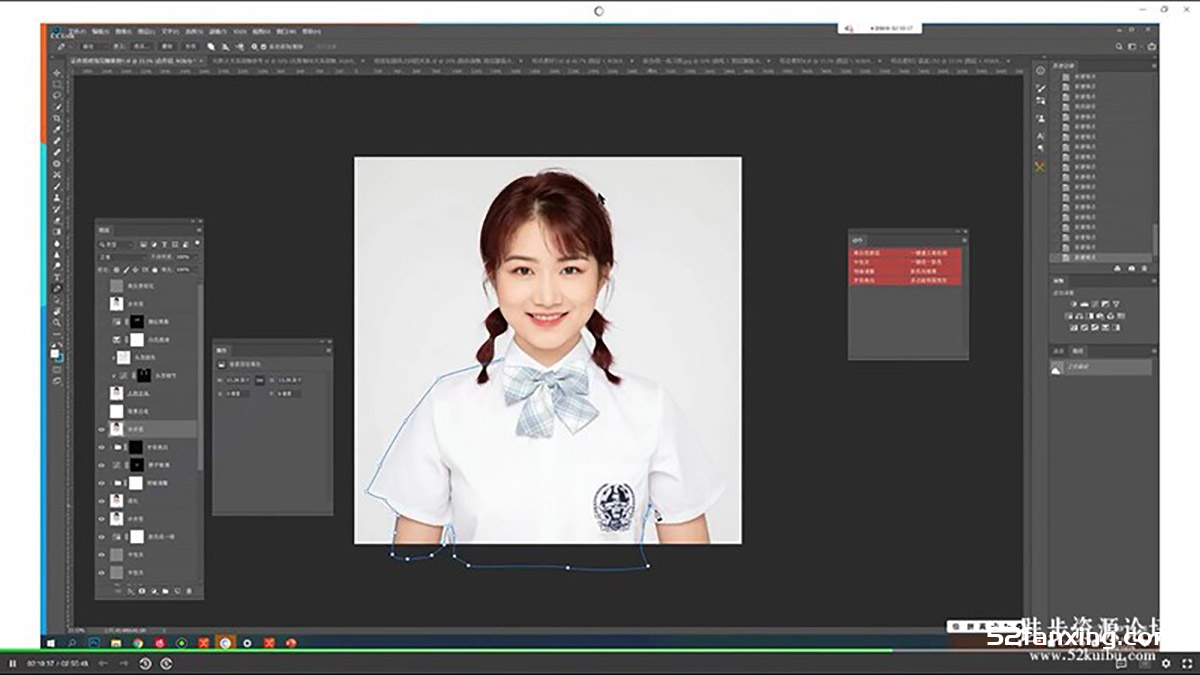The image size is (1200, 675).
Task: Expand the layer group with the white mask
Action: 110,483
